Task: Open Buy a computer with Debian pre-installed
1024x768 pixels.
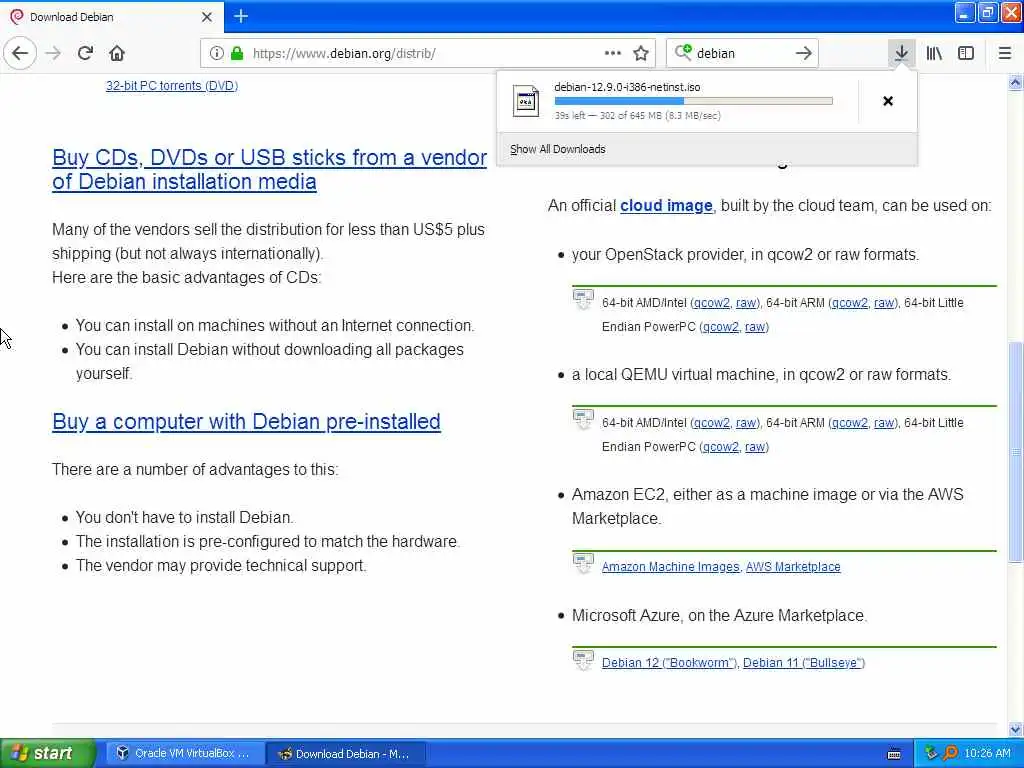Action: point(246,422)
